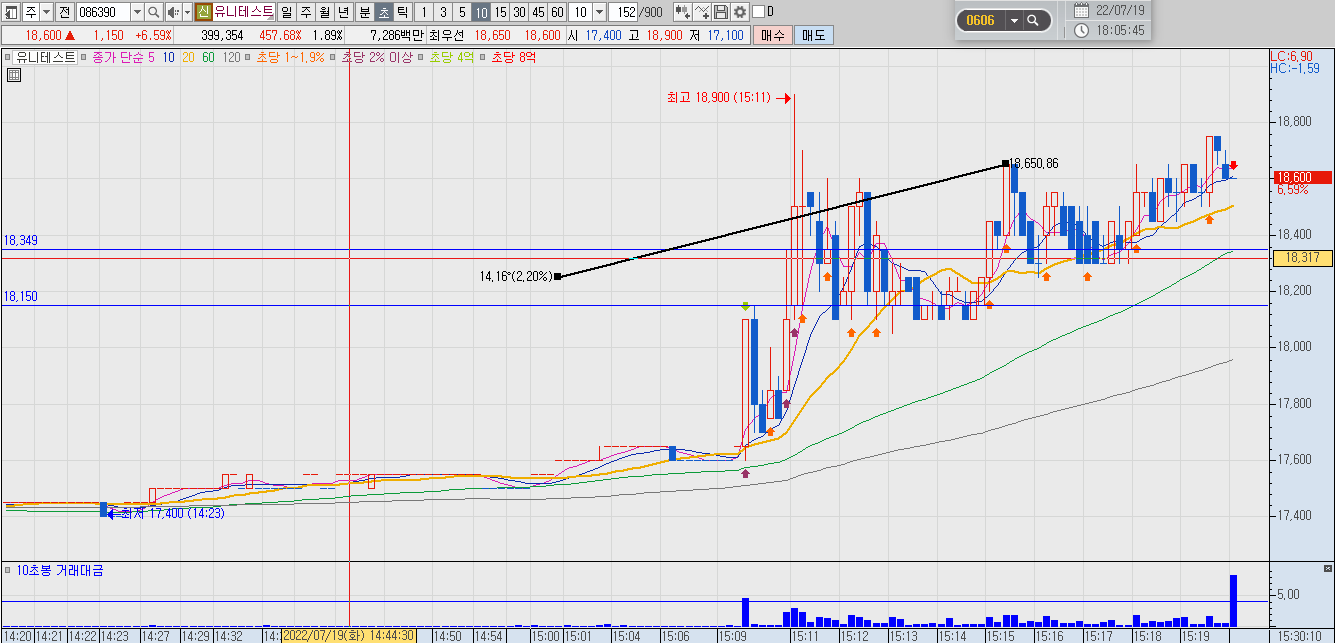Click the 초당 4억 legend label
This screenshot has width=1335, height=643.
pyautogui.click(x=452, y=57)
